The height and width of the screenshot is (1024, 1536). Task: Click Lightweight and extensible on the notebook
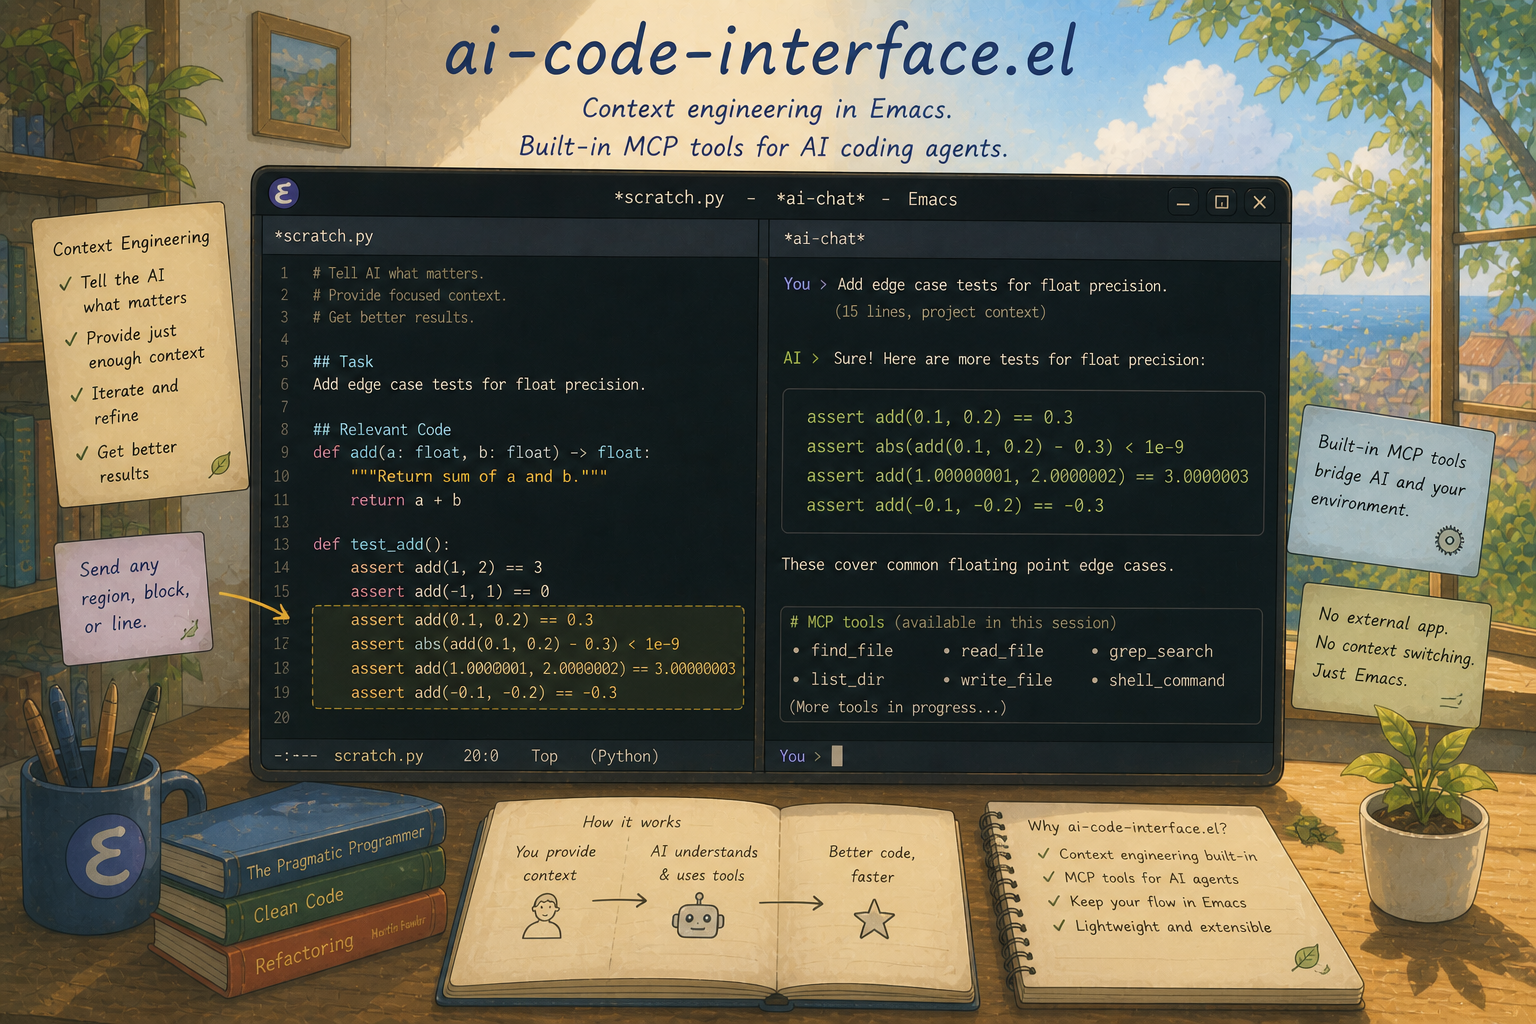(1173, 927)
